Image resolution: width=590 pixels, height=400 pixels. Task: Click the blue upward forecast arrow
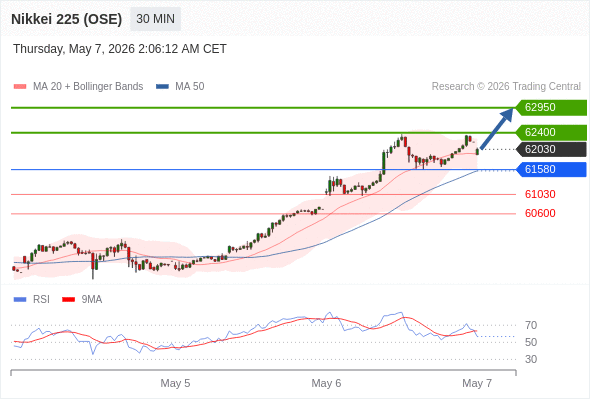tap(497, 129)
